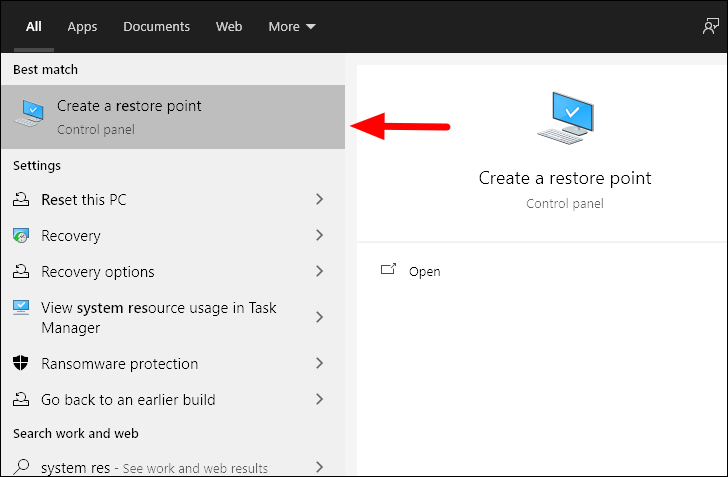Viewport: 728px width, 477px height.
Task: Open the More dropdown filter
Action: pos(292,26)
